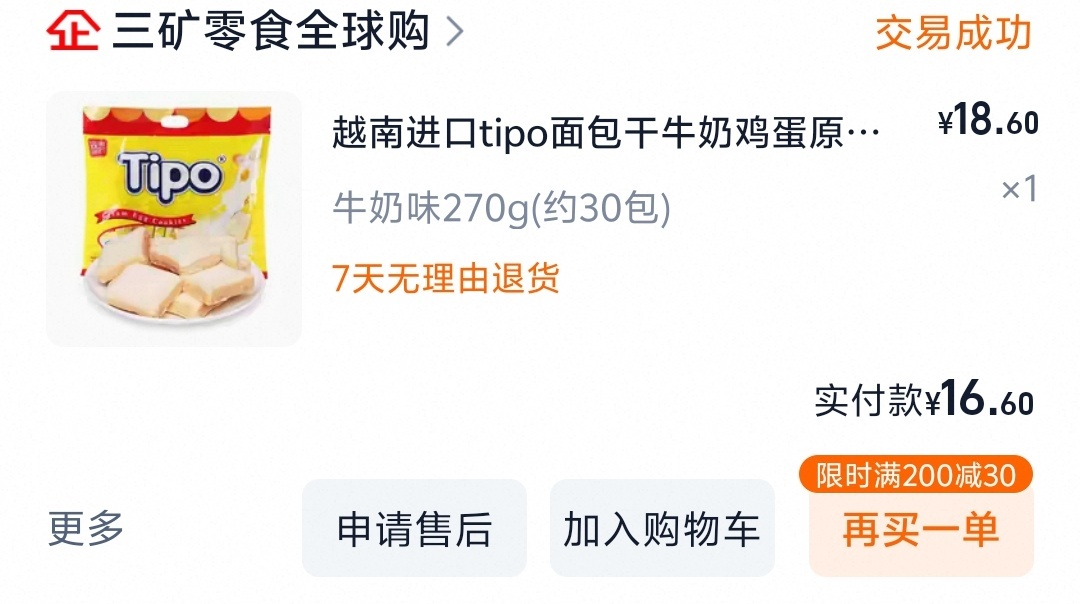Tap the red enterprise store badge icon
Image resolution: width=1080 pixels, height=604 pixels.
tap(73, 31)
